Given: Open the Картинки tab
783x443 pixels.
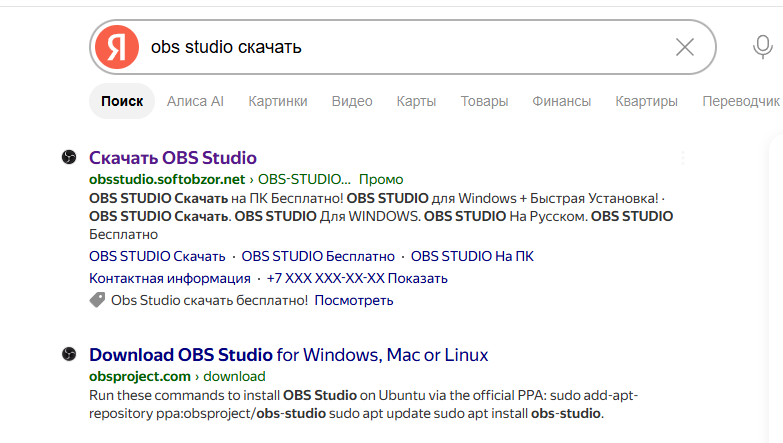Looking at the screenshot, I should (278, 101).
